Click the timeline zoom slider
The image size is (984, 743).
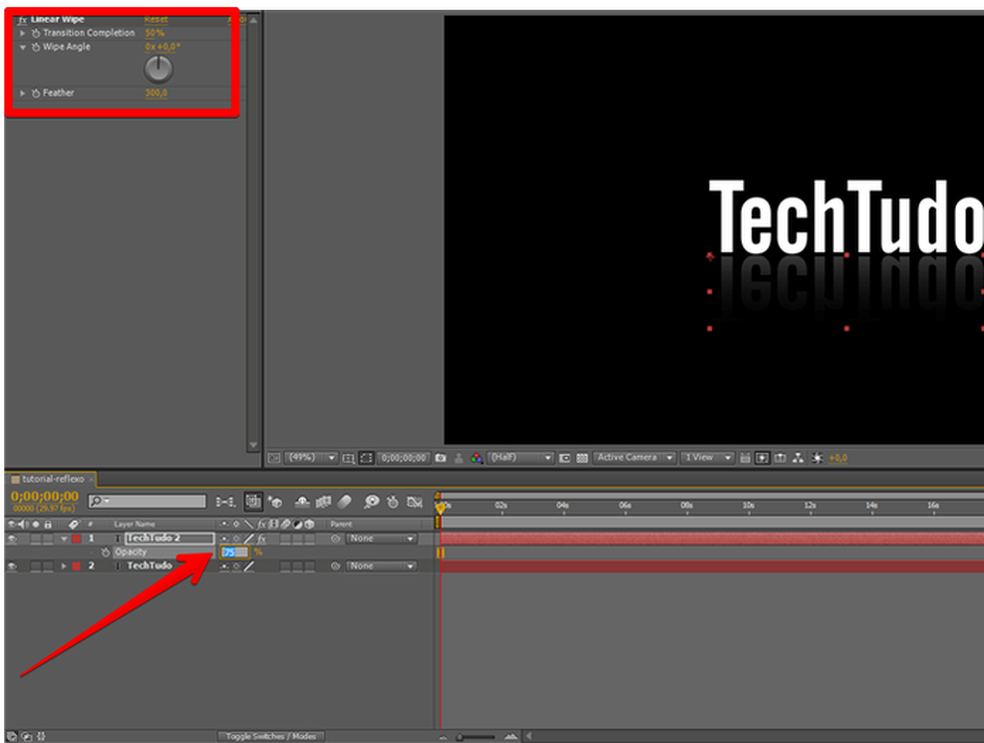click(x=476, y=737)
